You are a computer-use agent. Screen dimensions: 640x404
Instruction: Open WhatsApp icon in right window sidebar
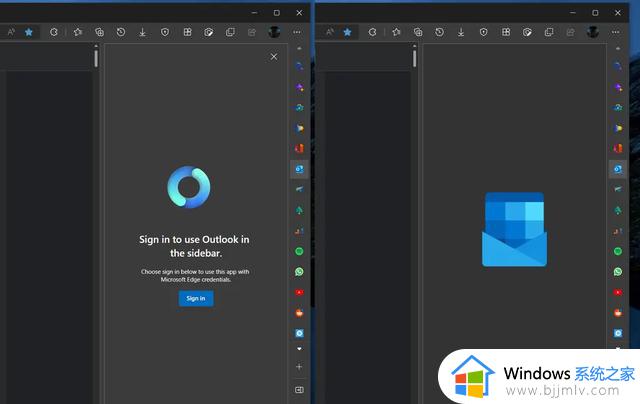(618, 272)
